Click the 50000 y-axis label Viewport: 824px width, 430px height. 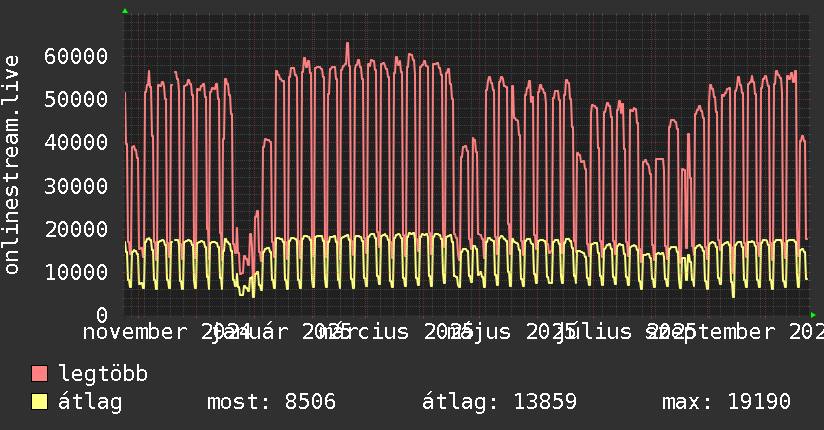tap(76, 99)
